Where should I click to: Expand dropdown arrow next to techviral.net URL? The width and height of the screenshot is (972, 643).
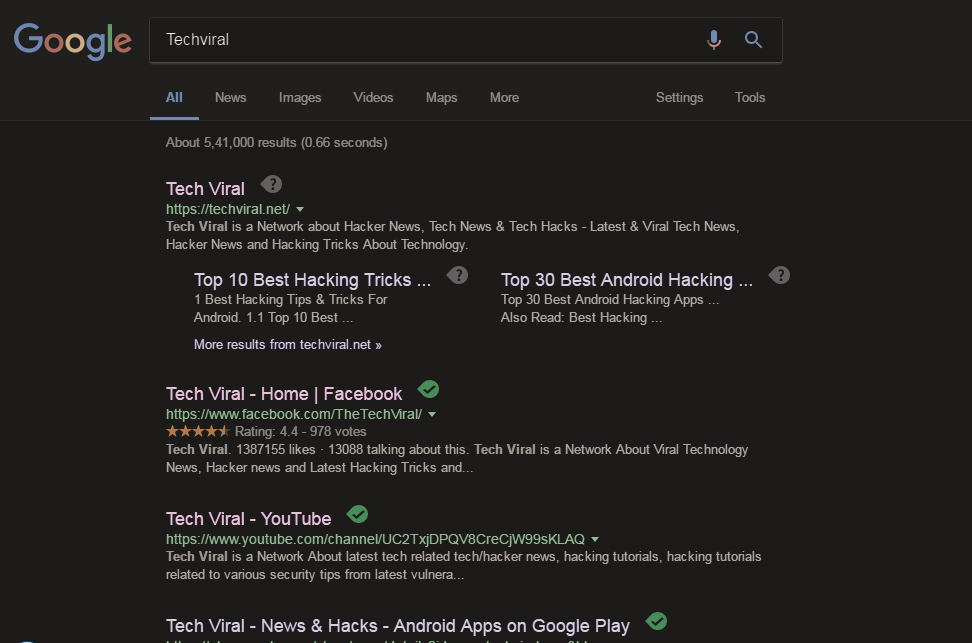tap(300, 210)
